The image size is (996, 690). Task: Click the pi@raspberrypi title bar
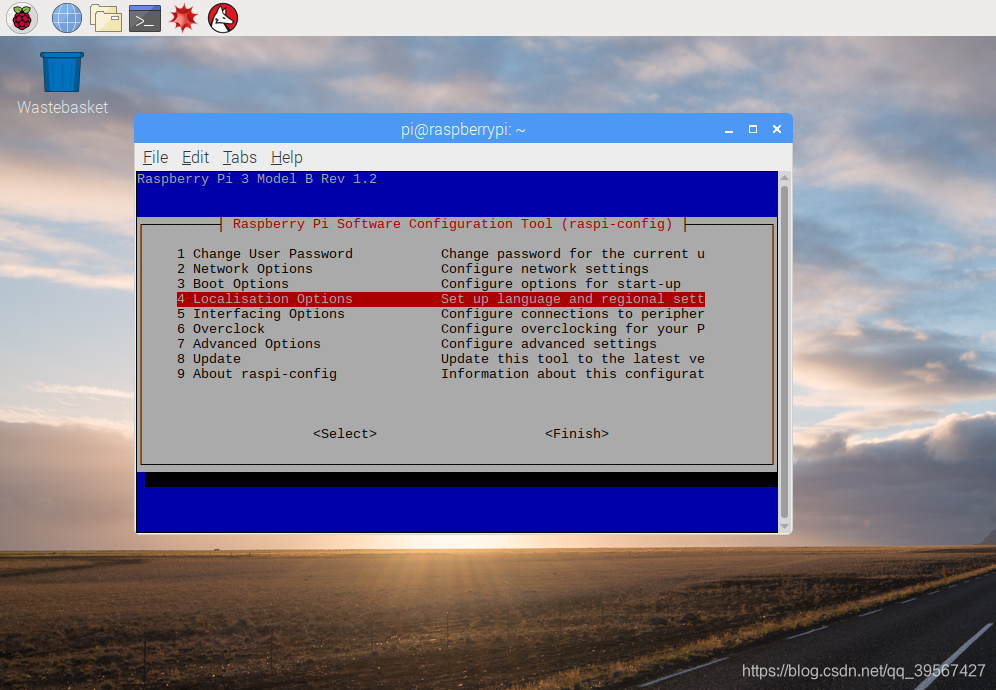[x=463, y=130]
